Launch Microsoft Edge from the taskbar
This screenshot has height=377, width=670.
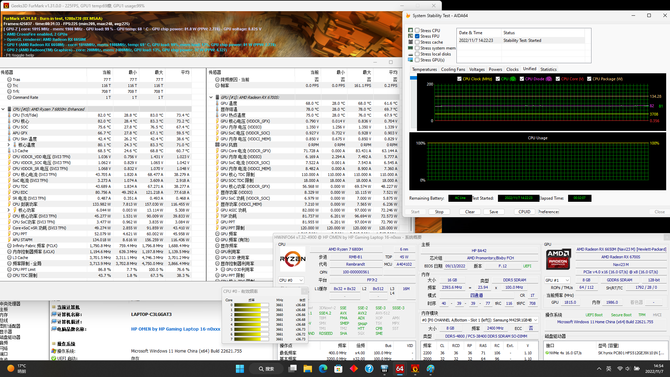click(x=323, y=368)
